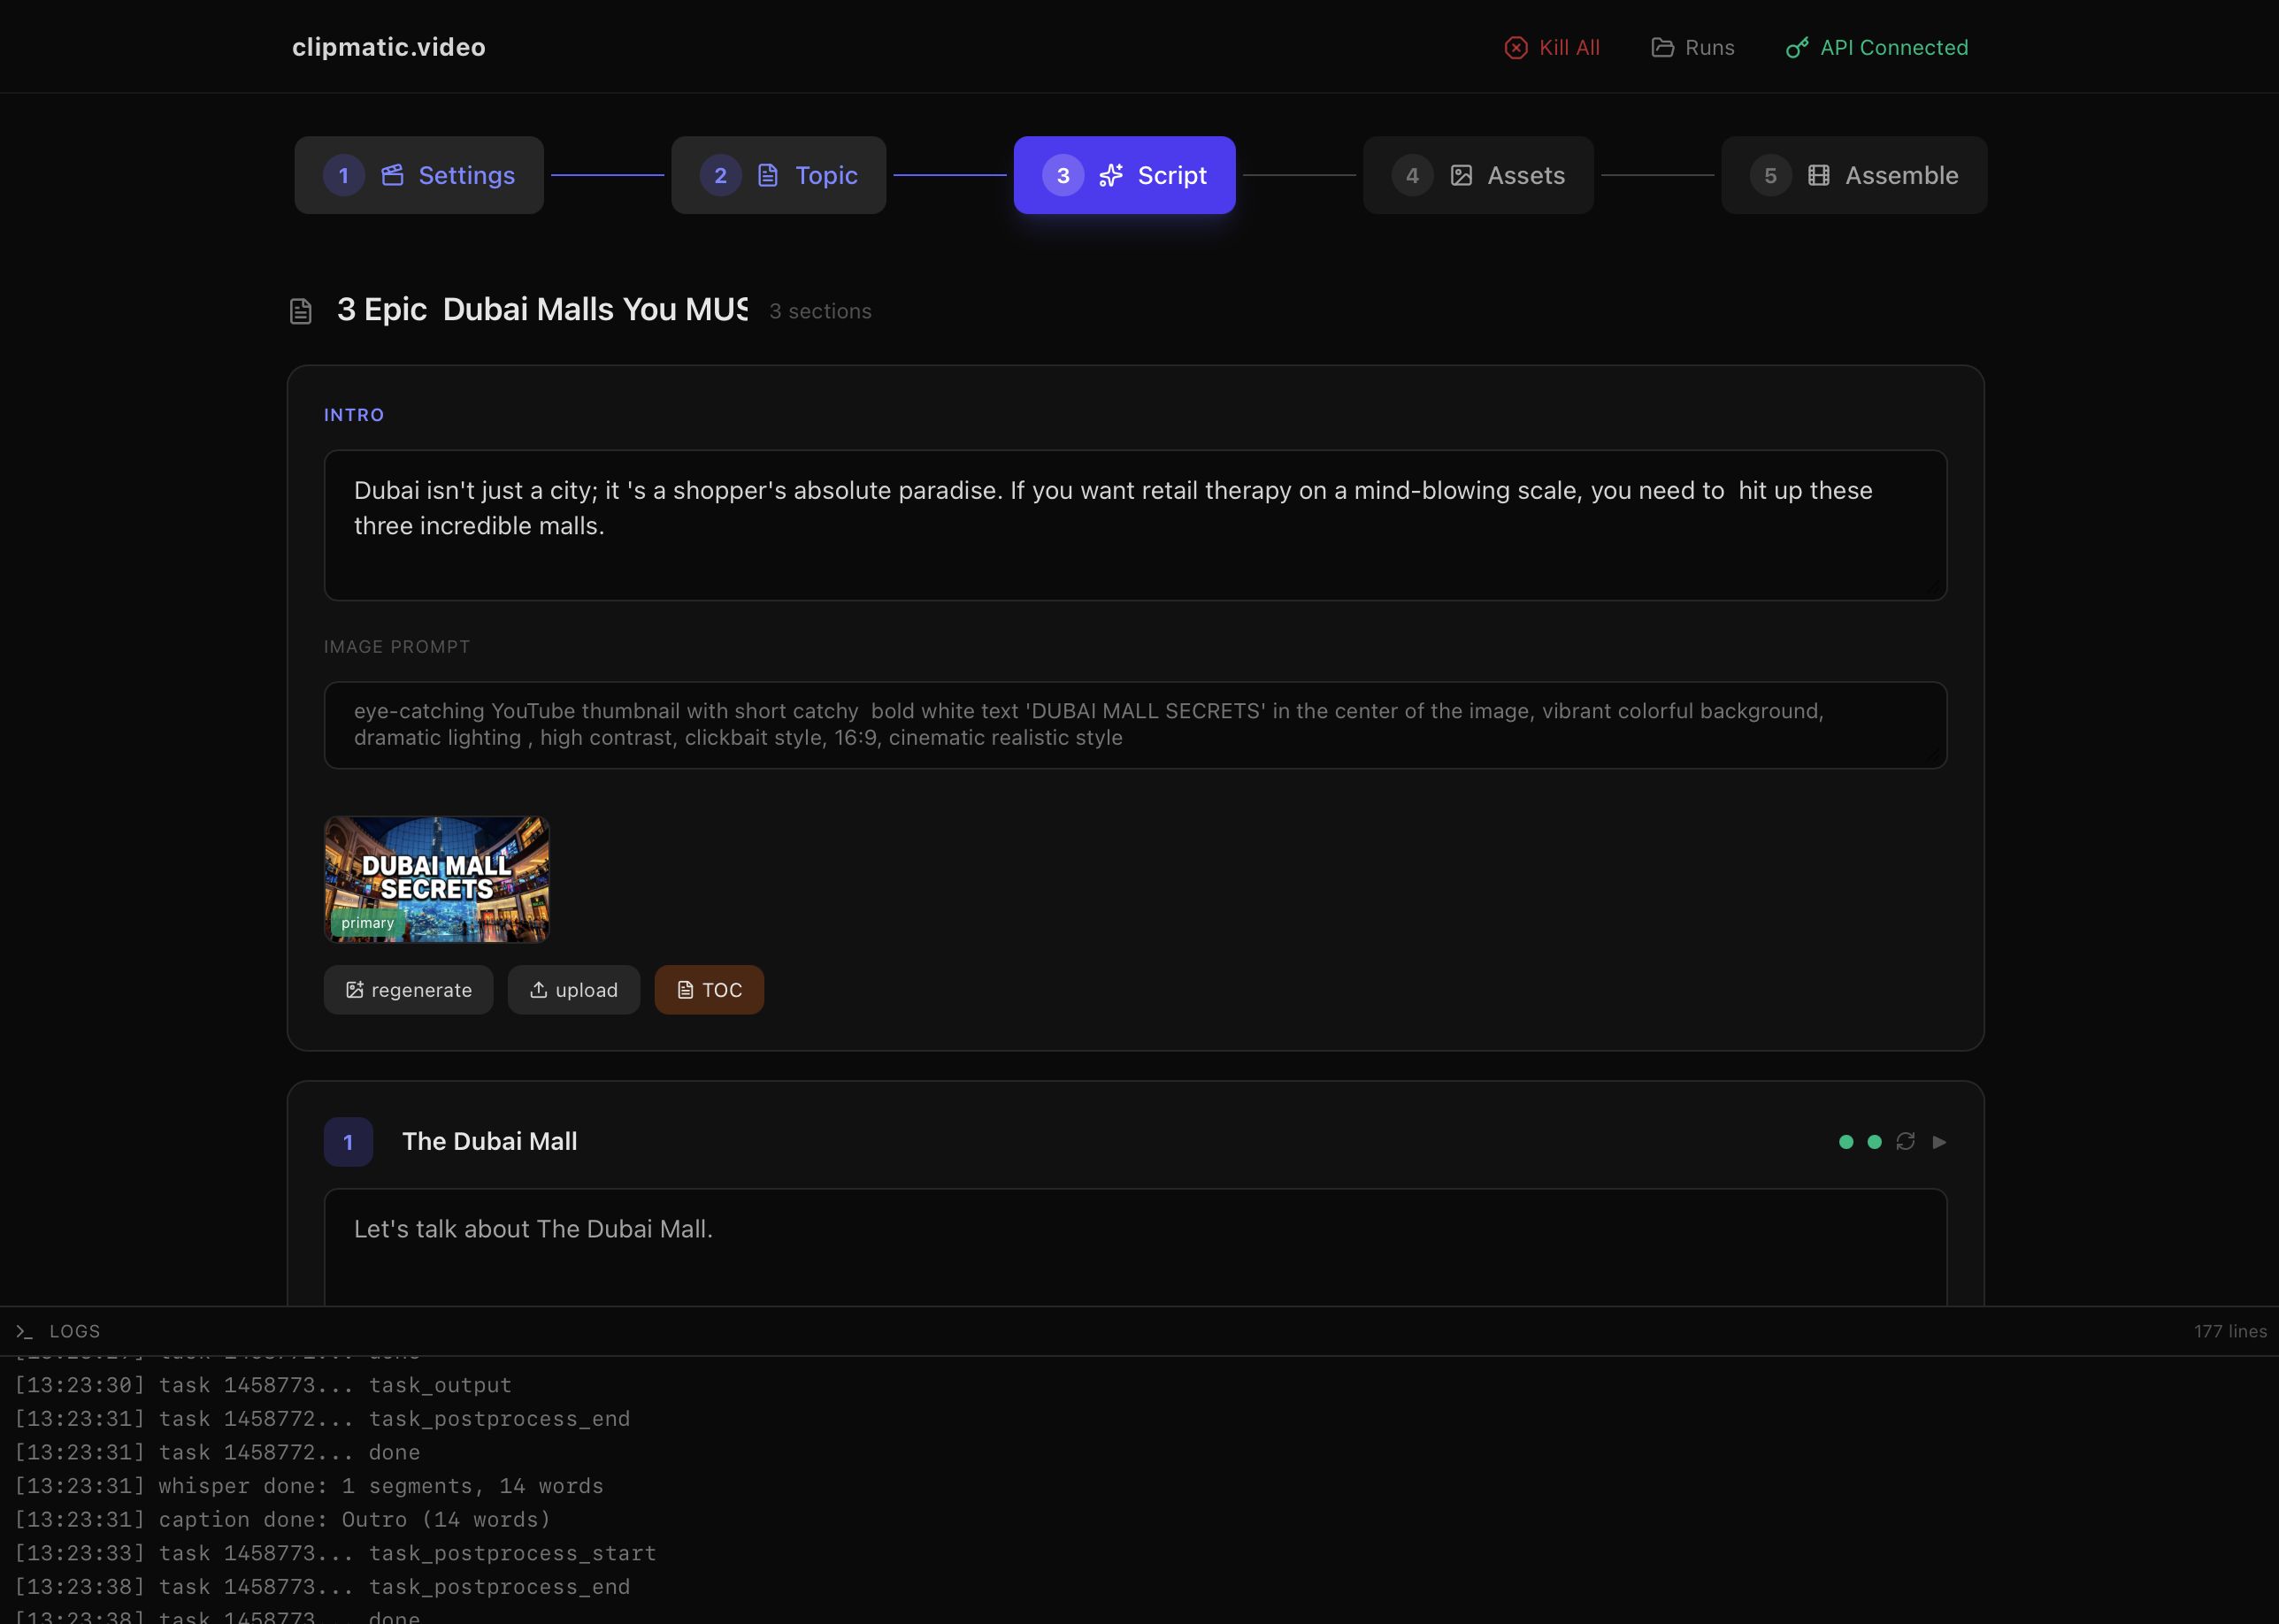Toggle the TOC button
Viewport: 2279px width, 1624px height.
click(x=709, y=989)
